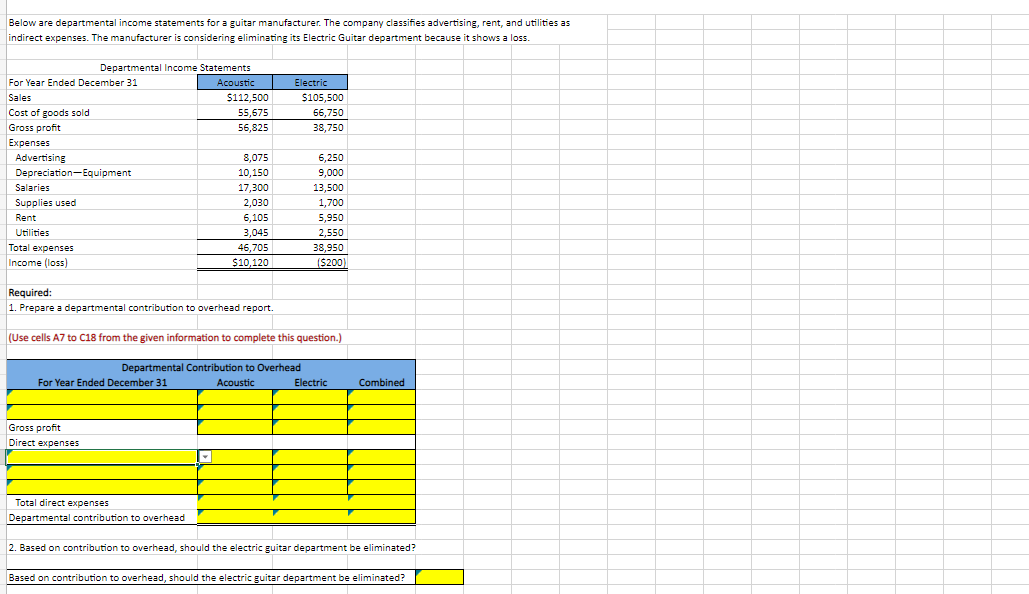Click the Acoustic header in income statements
Screen dimensions: 1029x594
pyautogui.click(x=235, y=82)
